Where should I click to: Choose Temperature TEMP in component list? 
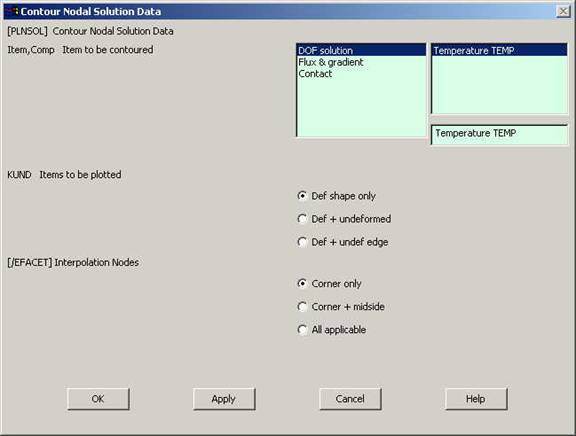point(499,50)
